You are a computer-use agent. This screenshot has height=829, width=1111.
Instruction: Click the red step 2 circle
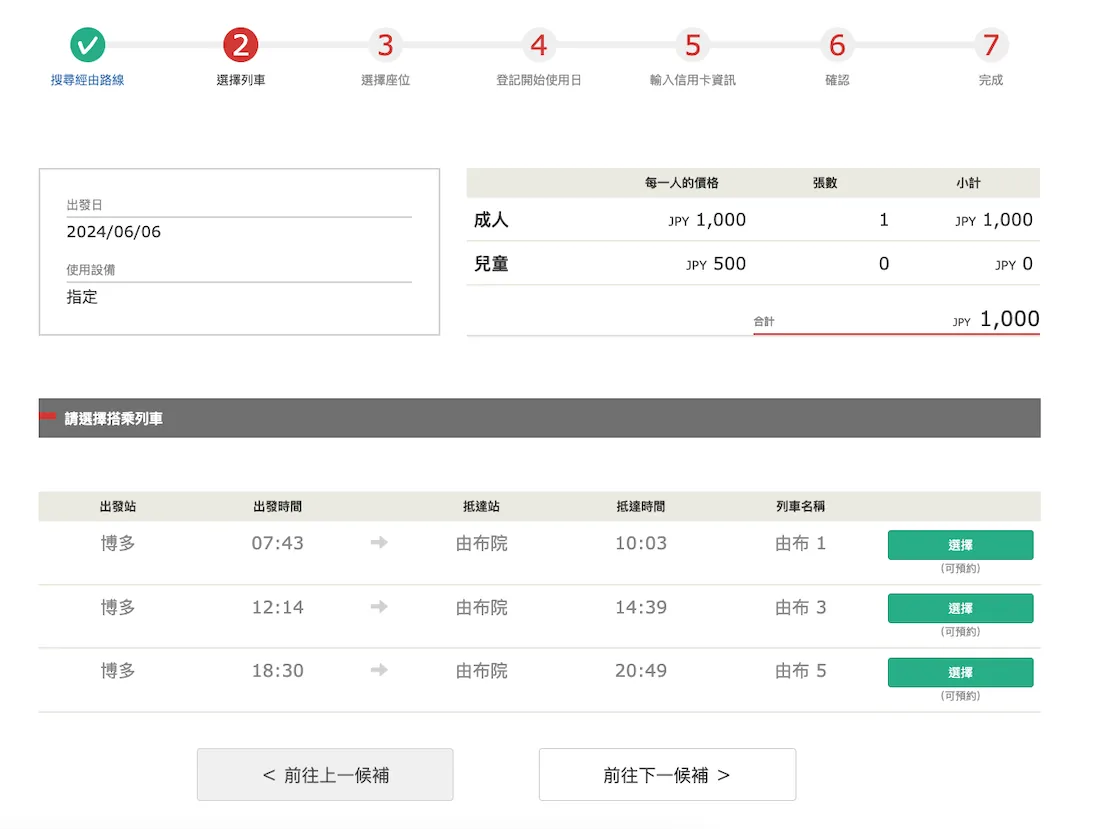click(241, 45)
